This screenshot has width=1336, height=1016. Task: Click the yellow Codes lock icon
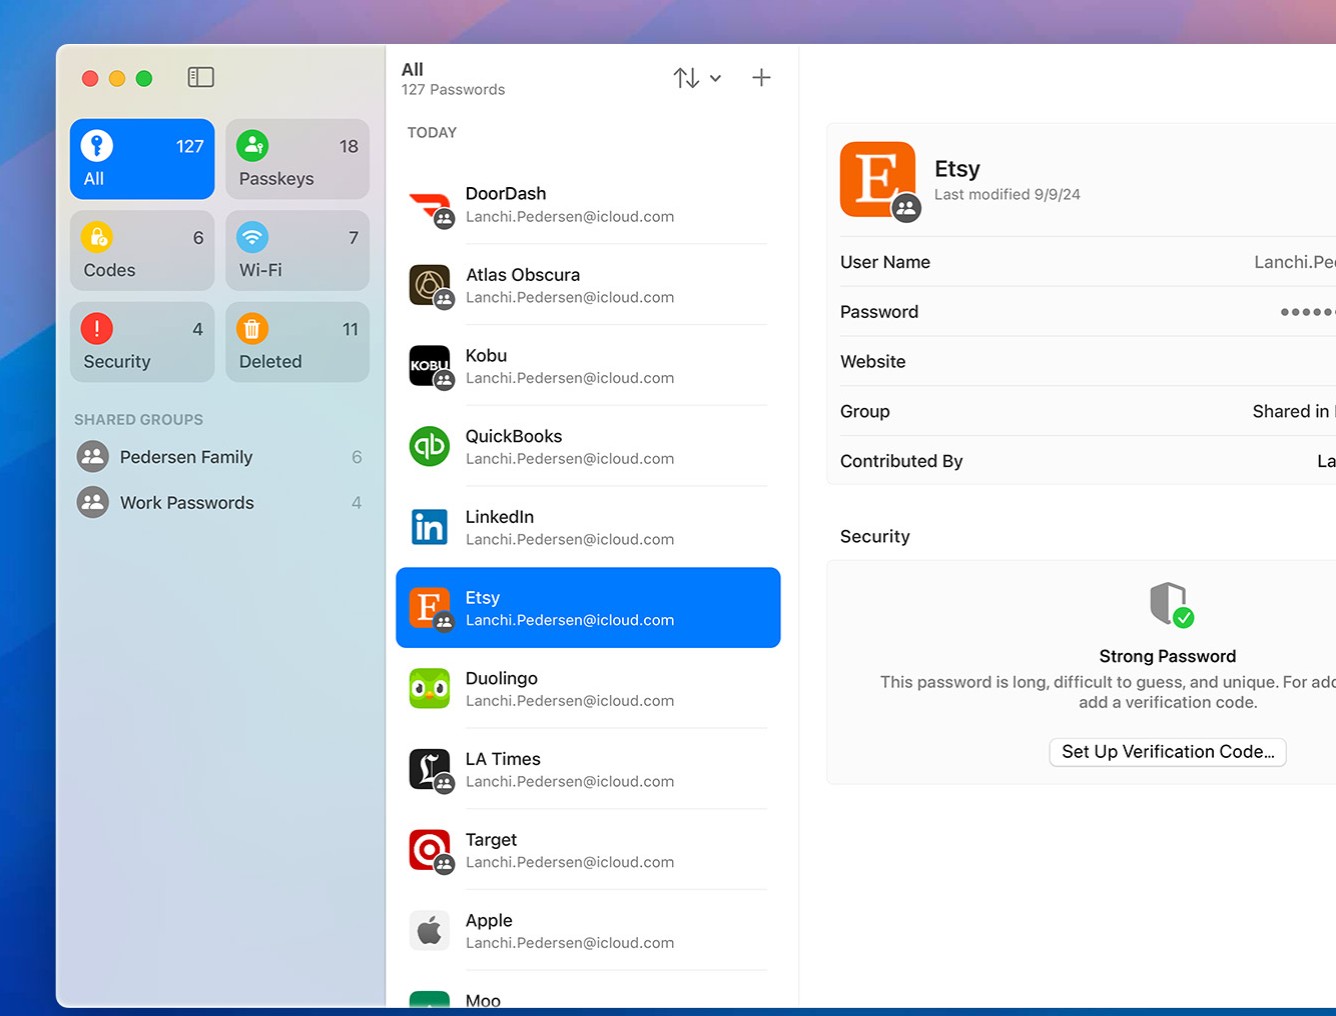click(x=97, y=237)
